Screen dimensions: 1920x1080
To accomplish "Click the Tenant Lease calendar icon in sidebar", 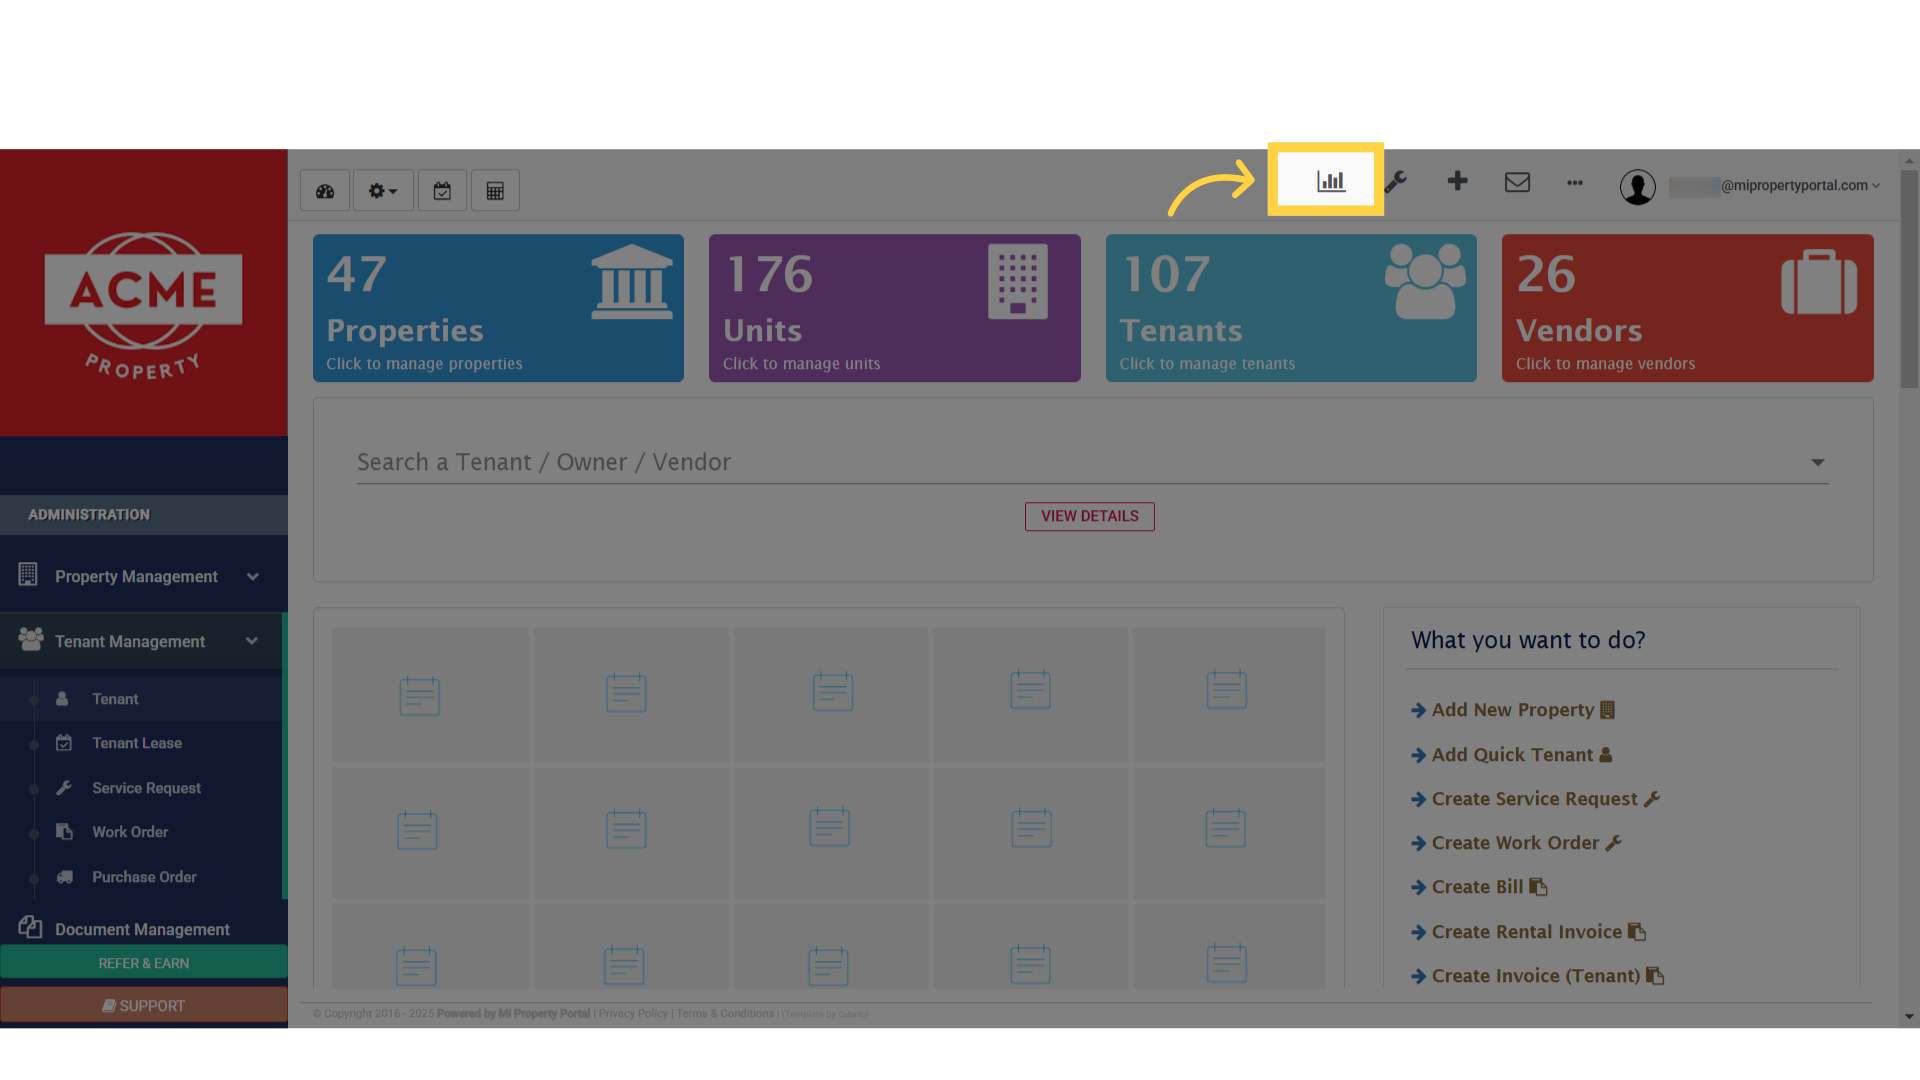I will (64, 743).
